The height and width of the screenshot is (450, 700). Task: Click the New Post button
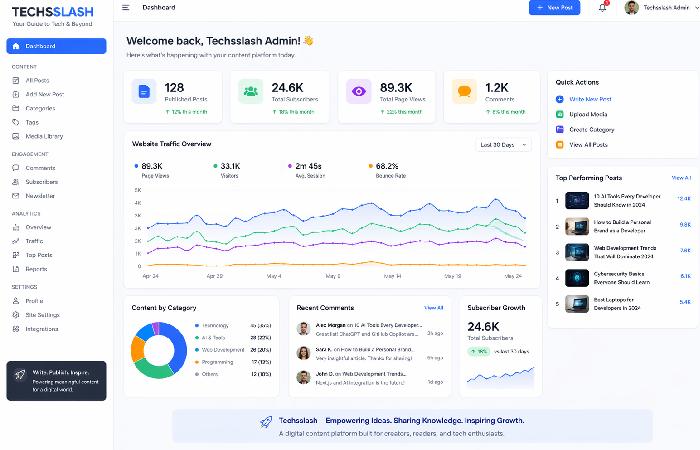click(554, 8)
